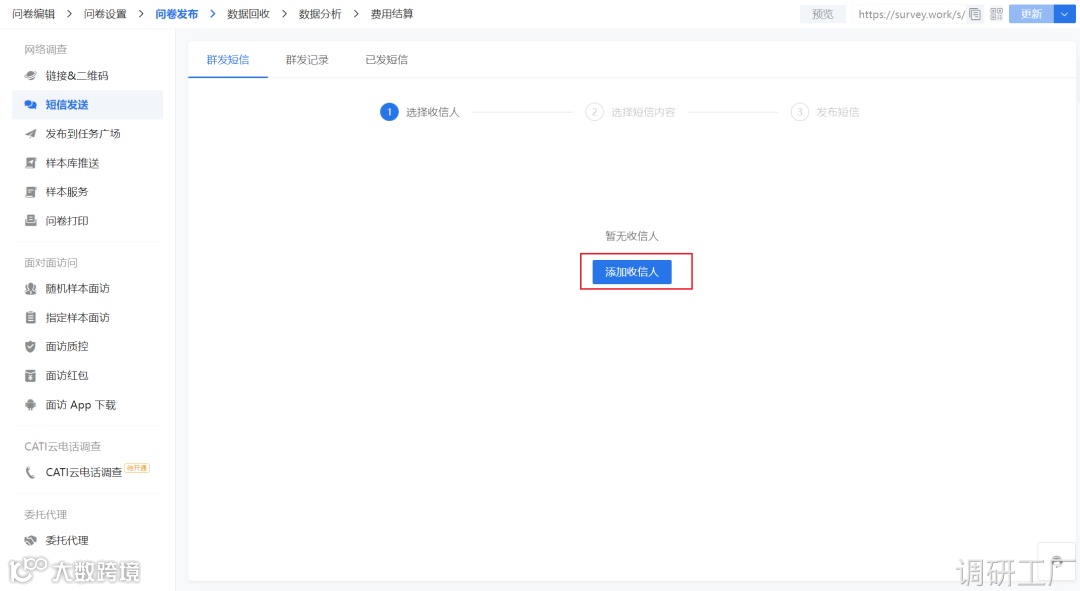Open 面访质控 sidebar item
Screen dimensions: 1080x591
coord(87,346)
